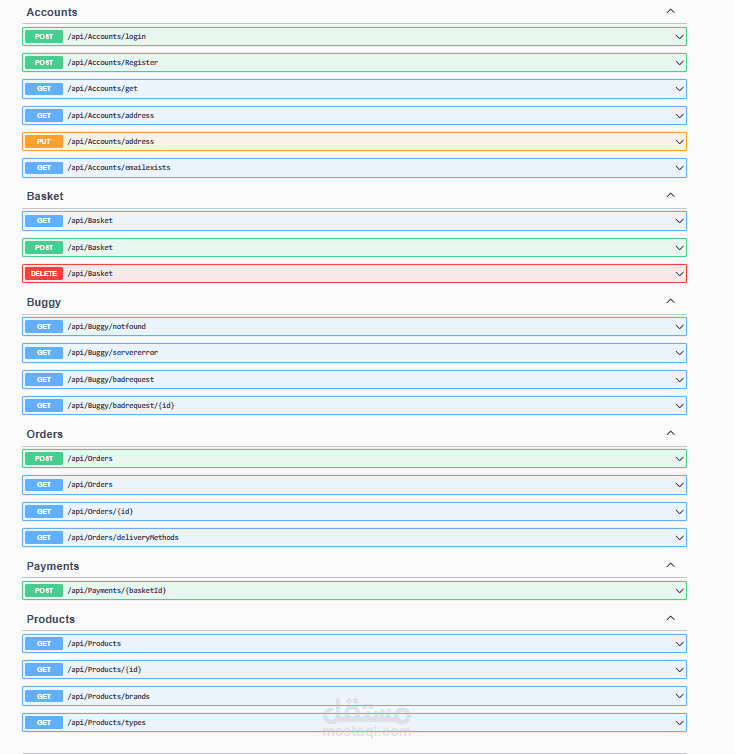The width and height of the screenshot is (734, 754).
Task: Expand the /api/Products/brands row chevron
Action: click(x=679, y=696)
